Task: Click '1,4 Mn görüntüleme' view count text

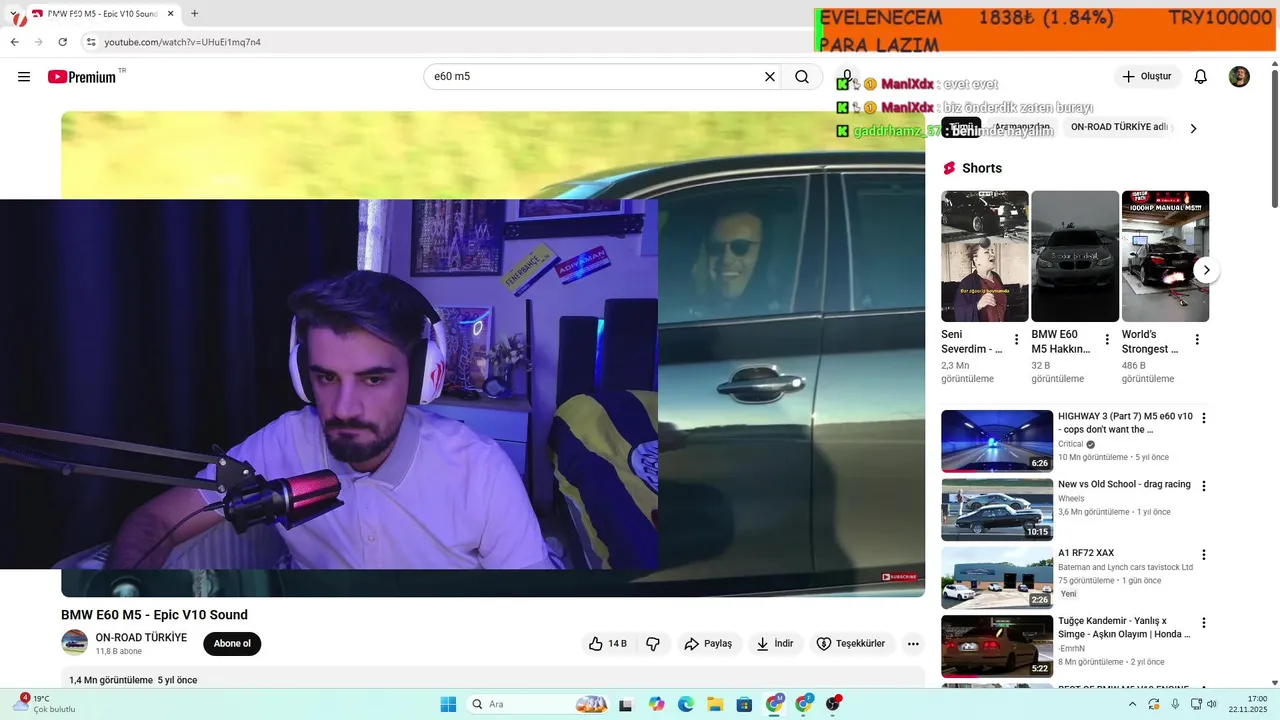Action: 110,680
